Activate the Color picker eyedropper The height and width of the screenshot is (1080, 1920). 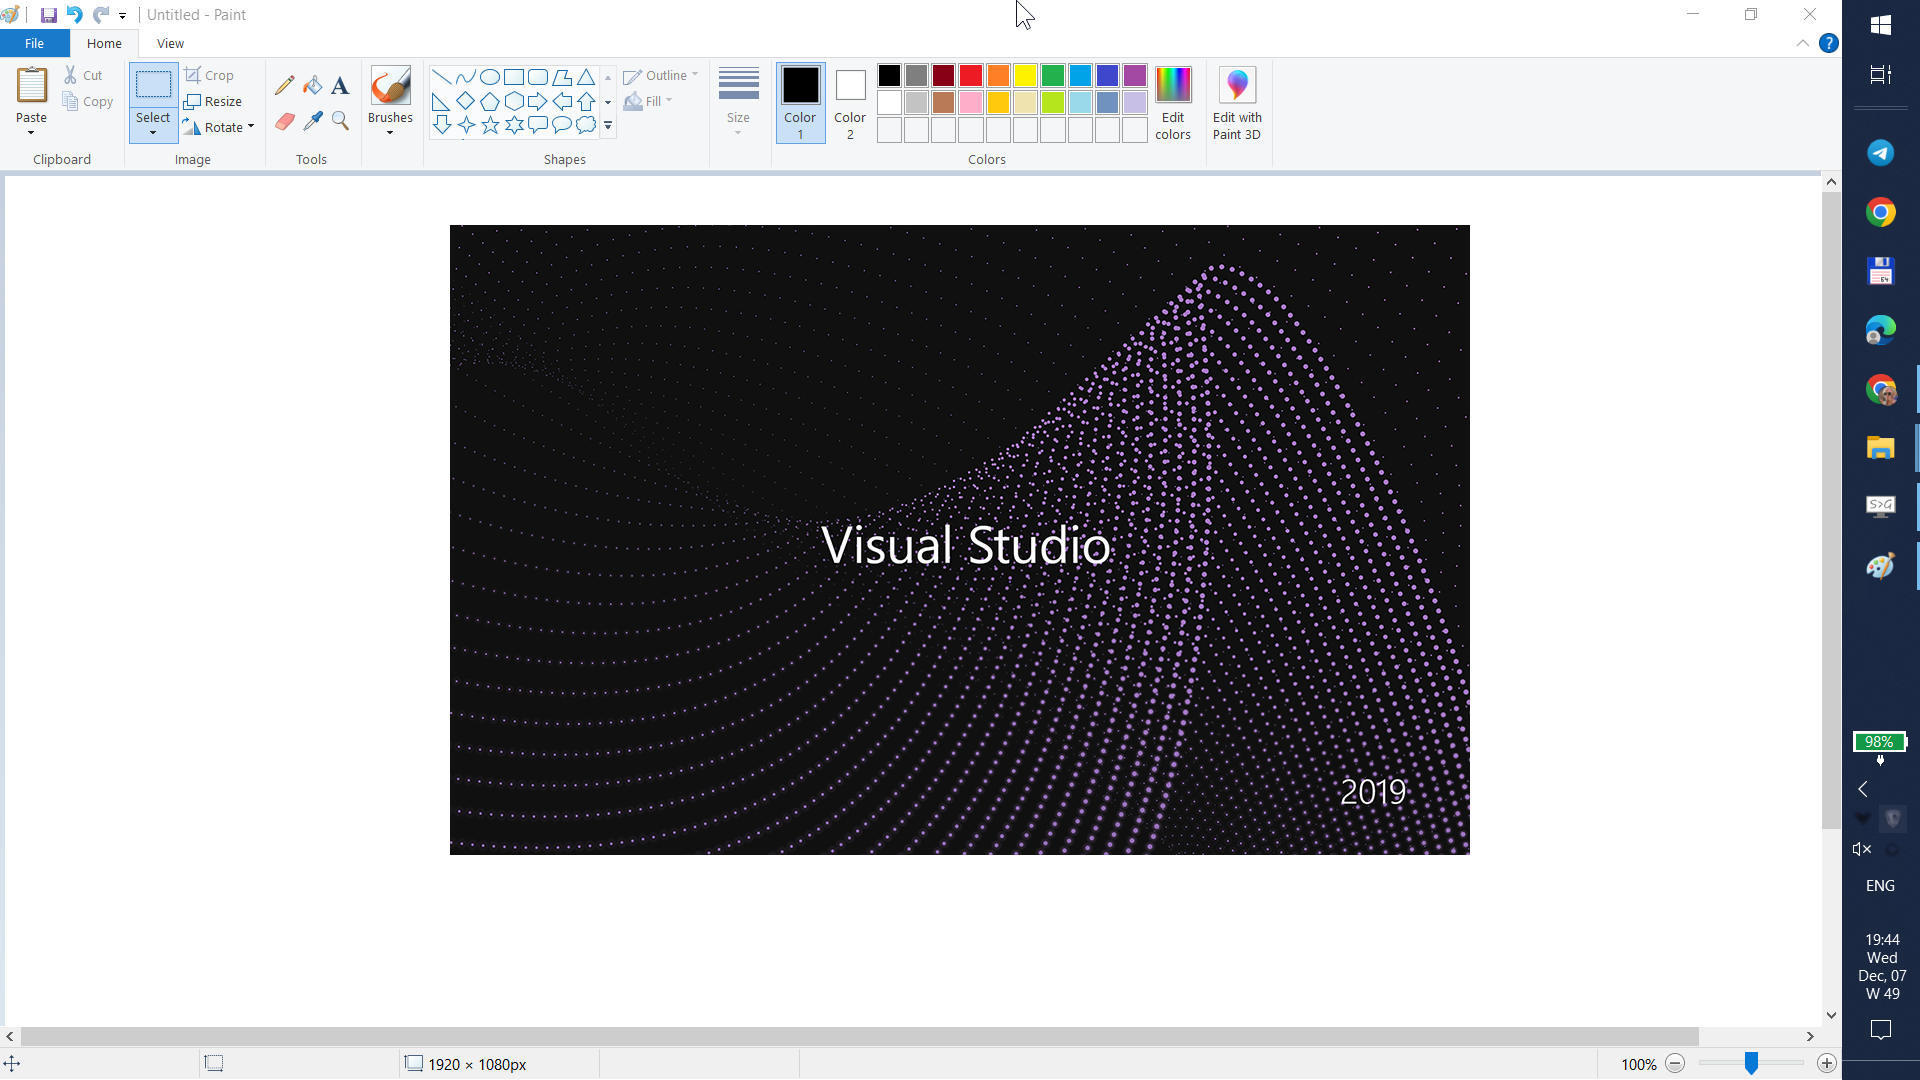[313, 121]
